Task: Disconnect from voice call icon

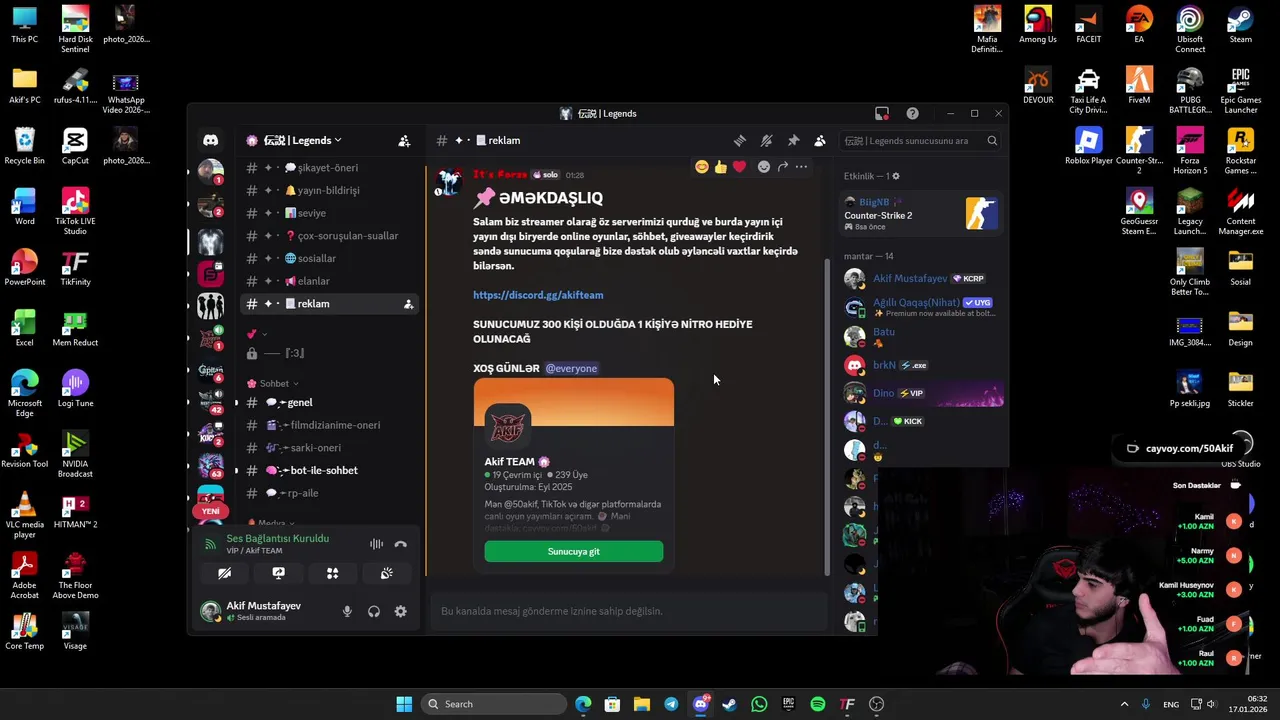Action: pos(401,544)
